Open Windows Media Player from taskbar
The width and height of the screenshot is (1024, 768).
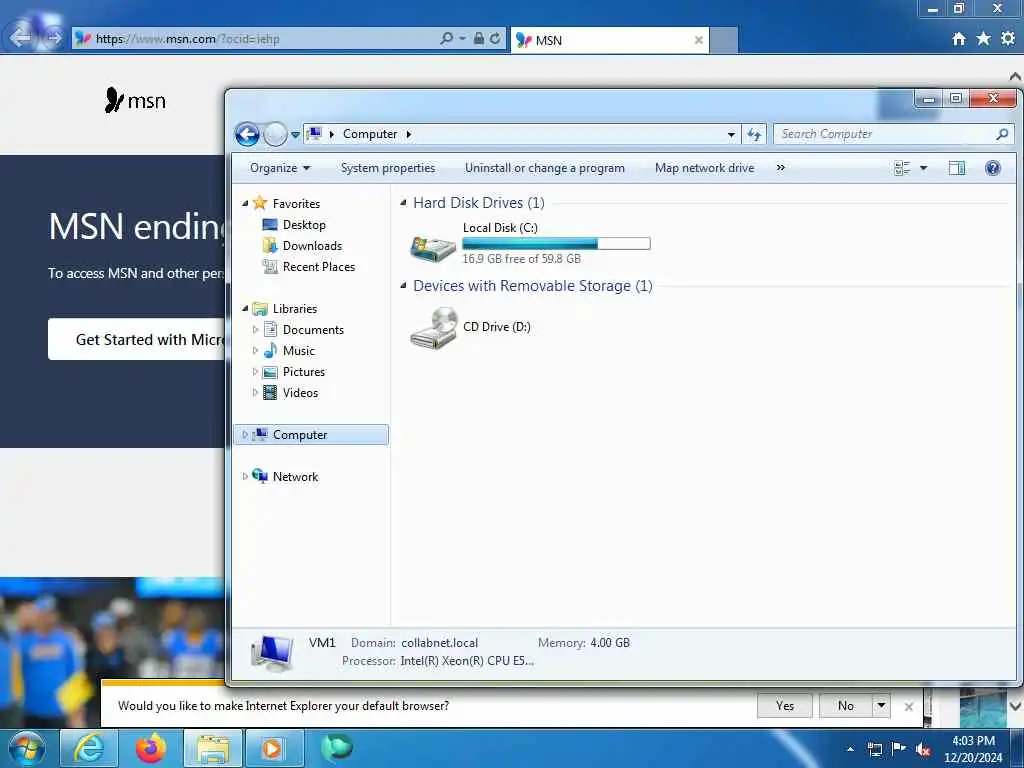pos(274,748)
